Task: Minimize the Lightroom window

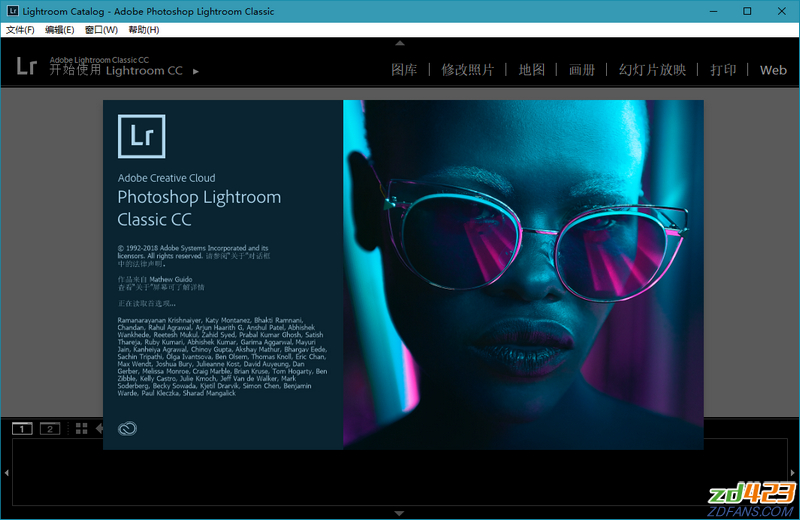Action: 714,11
